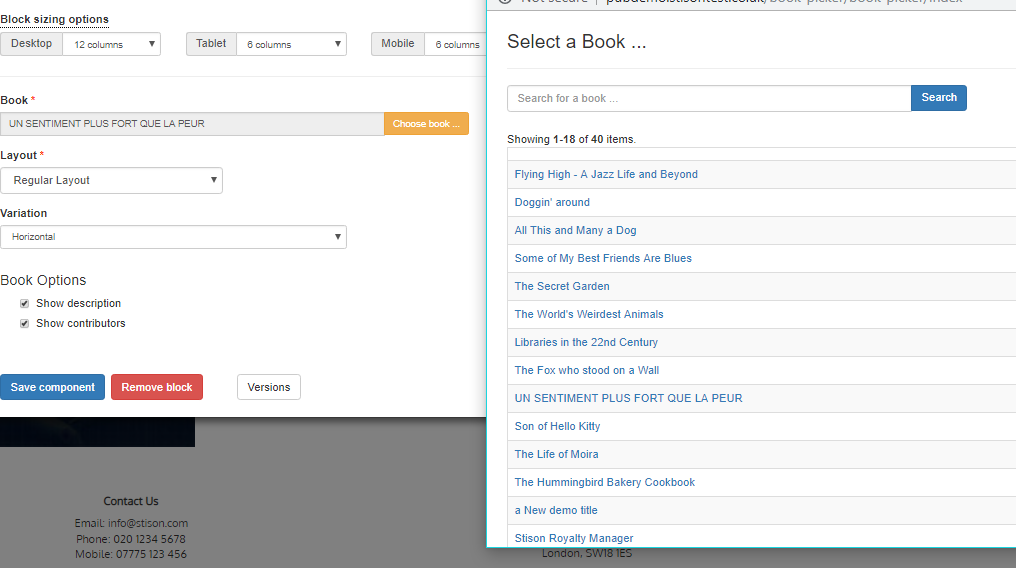The width and height of the screenshot is (1016, 568).
Task: Toggle the Show contributors checkbox
Action: [x=25, y=323]
